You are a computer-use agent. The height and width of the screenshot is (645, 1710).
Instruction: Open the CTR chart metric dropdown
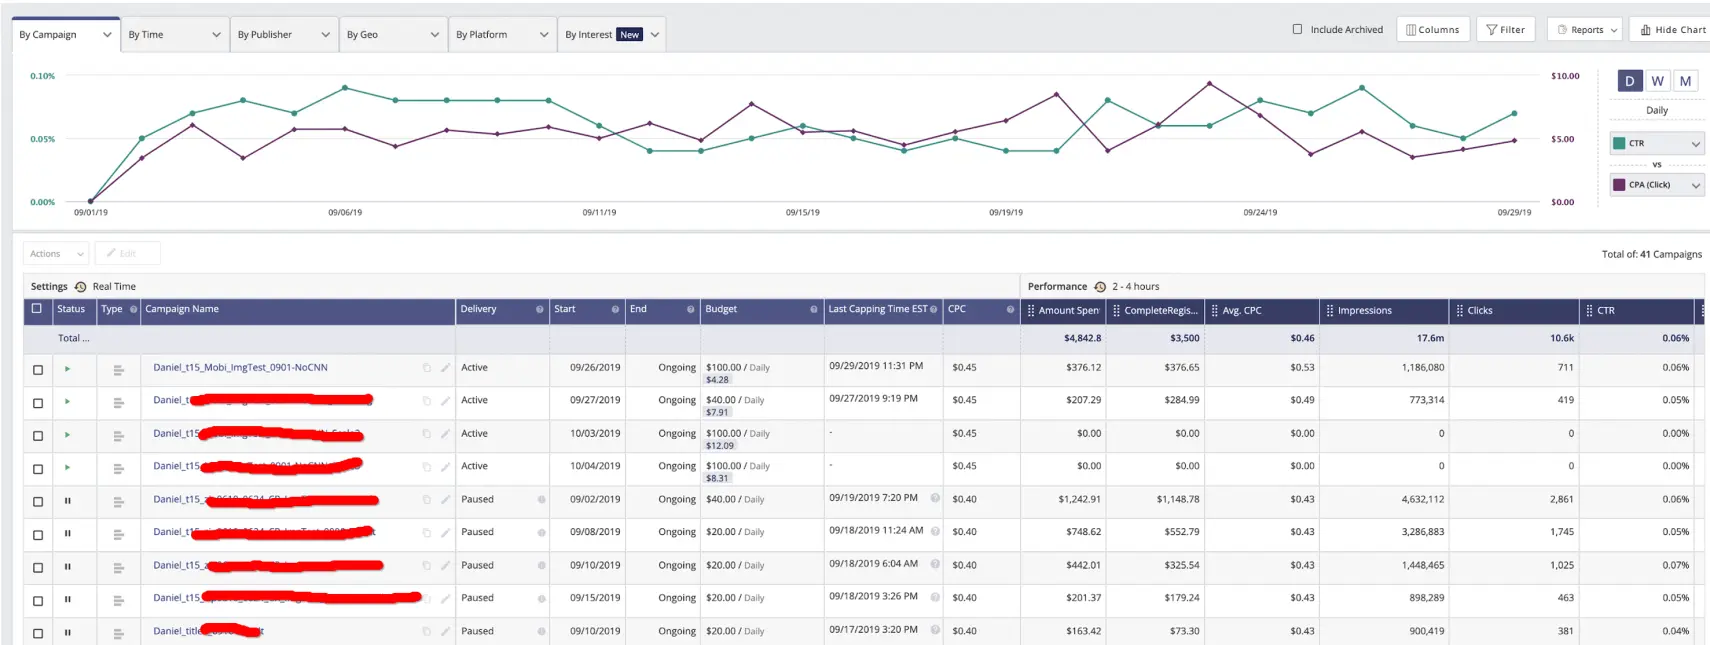1656,144
